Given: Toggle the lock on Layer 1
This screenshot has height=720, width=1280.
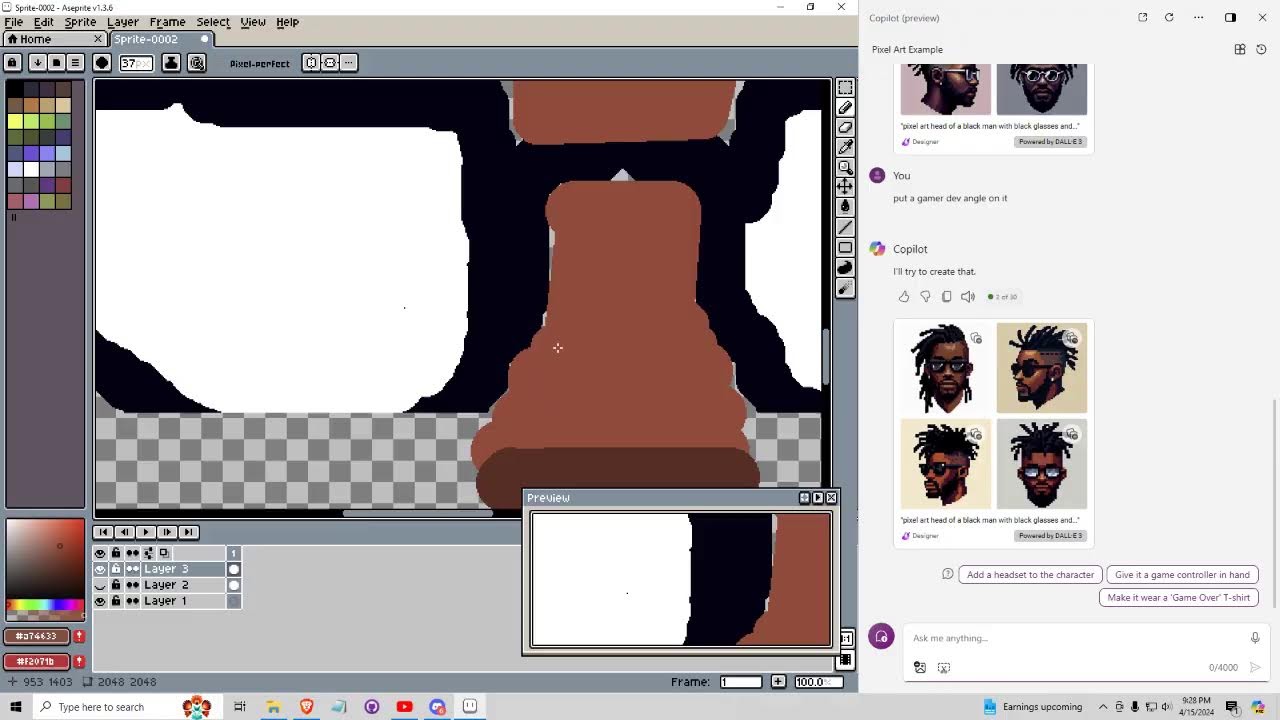Looking at the screenshot, I should point(116,601).
